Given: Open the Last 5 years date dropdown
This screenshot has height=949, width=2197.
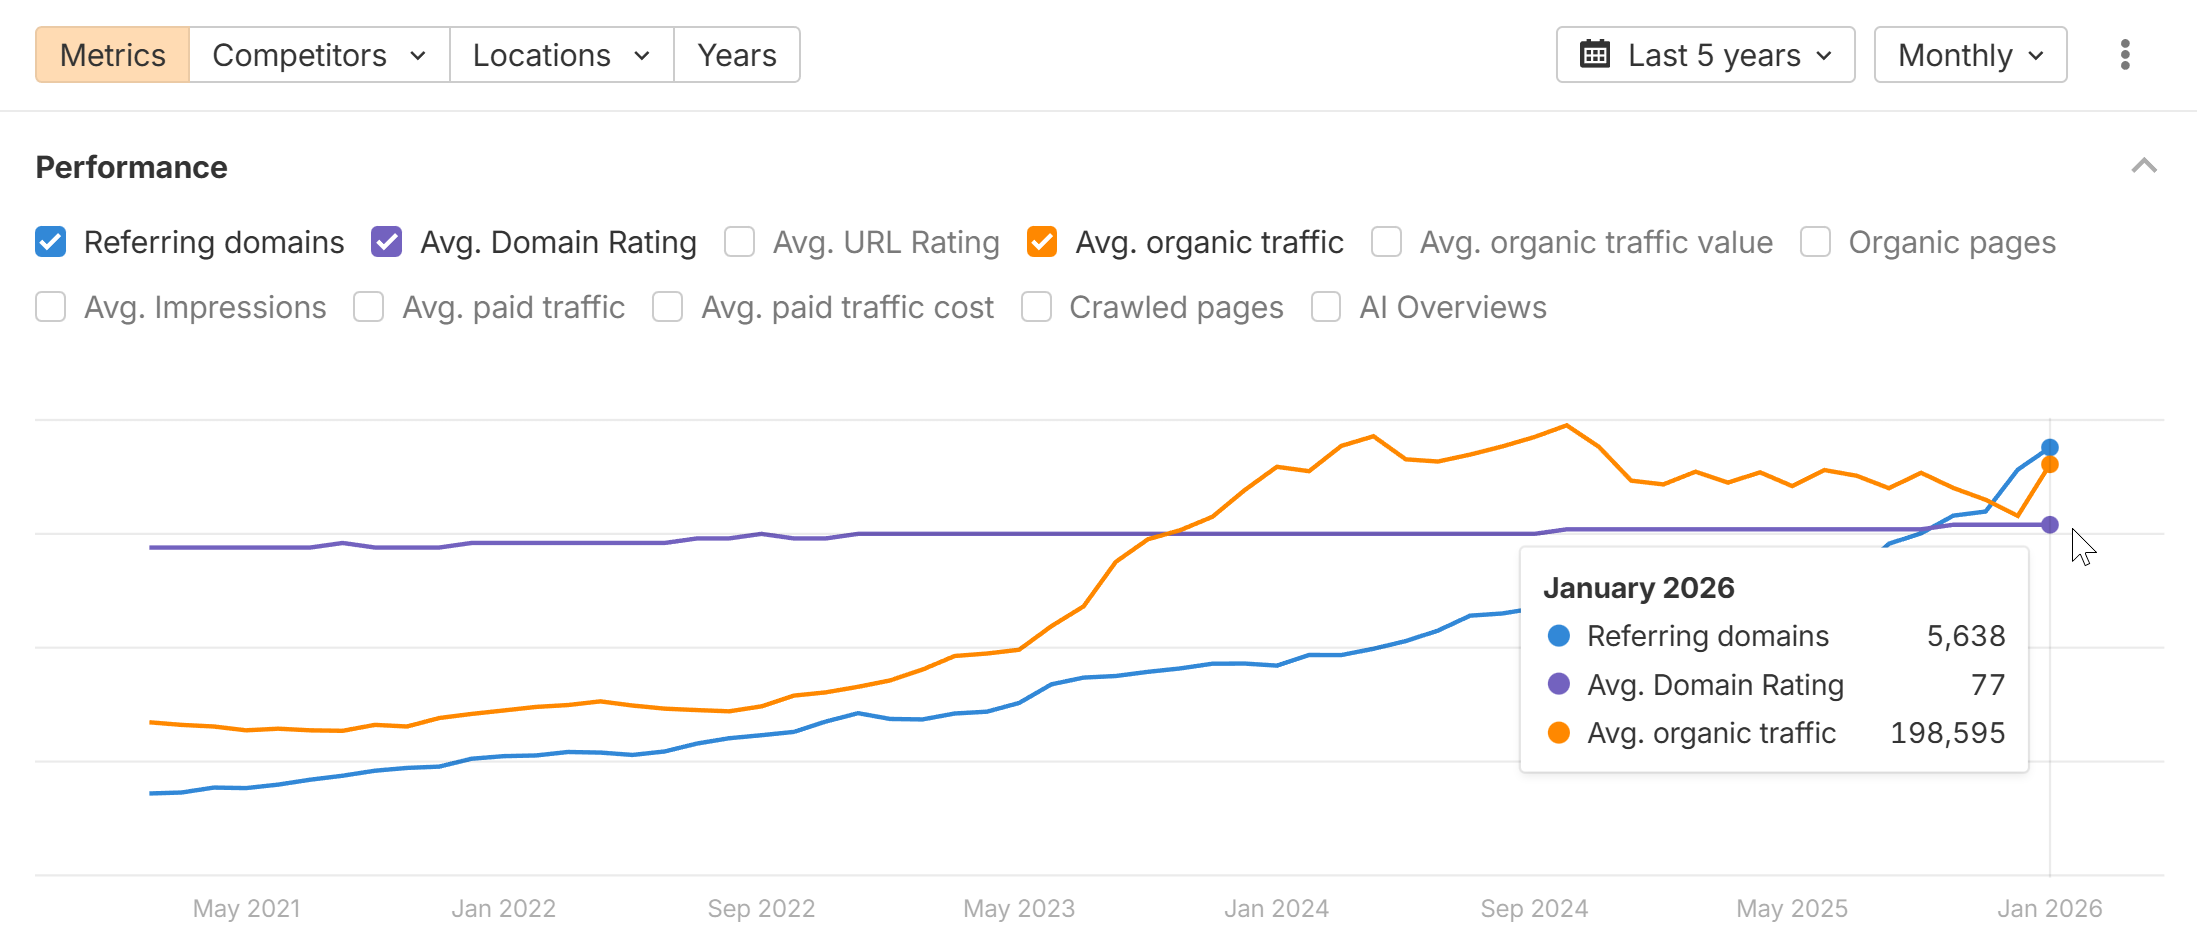Looking at the screenshot, I should [1706, 55].
